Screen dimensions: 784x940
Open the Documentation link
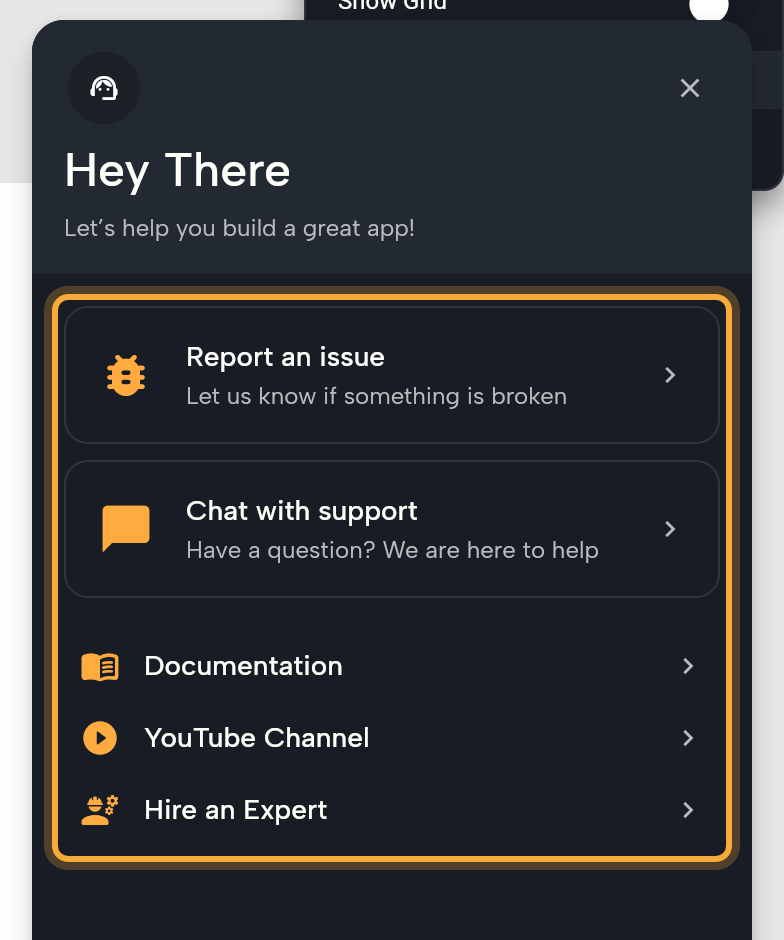392,666
